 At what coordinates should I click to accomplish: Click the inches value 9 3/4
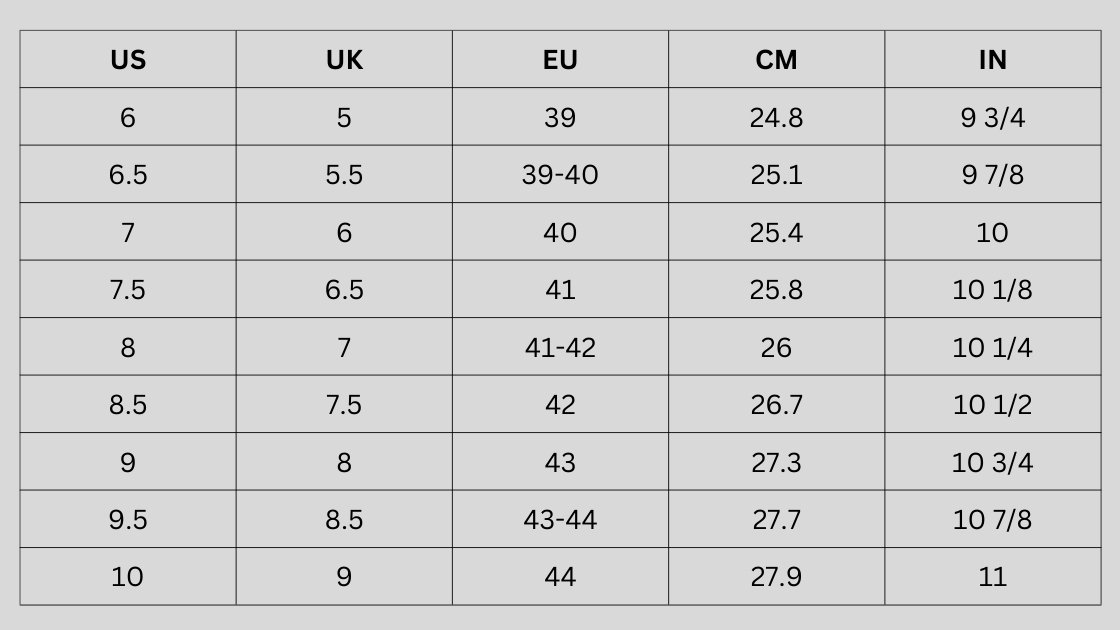point(992,118)
